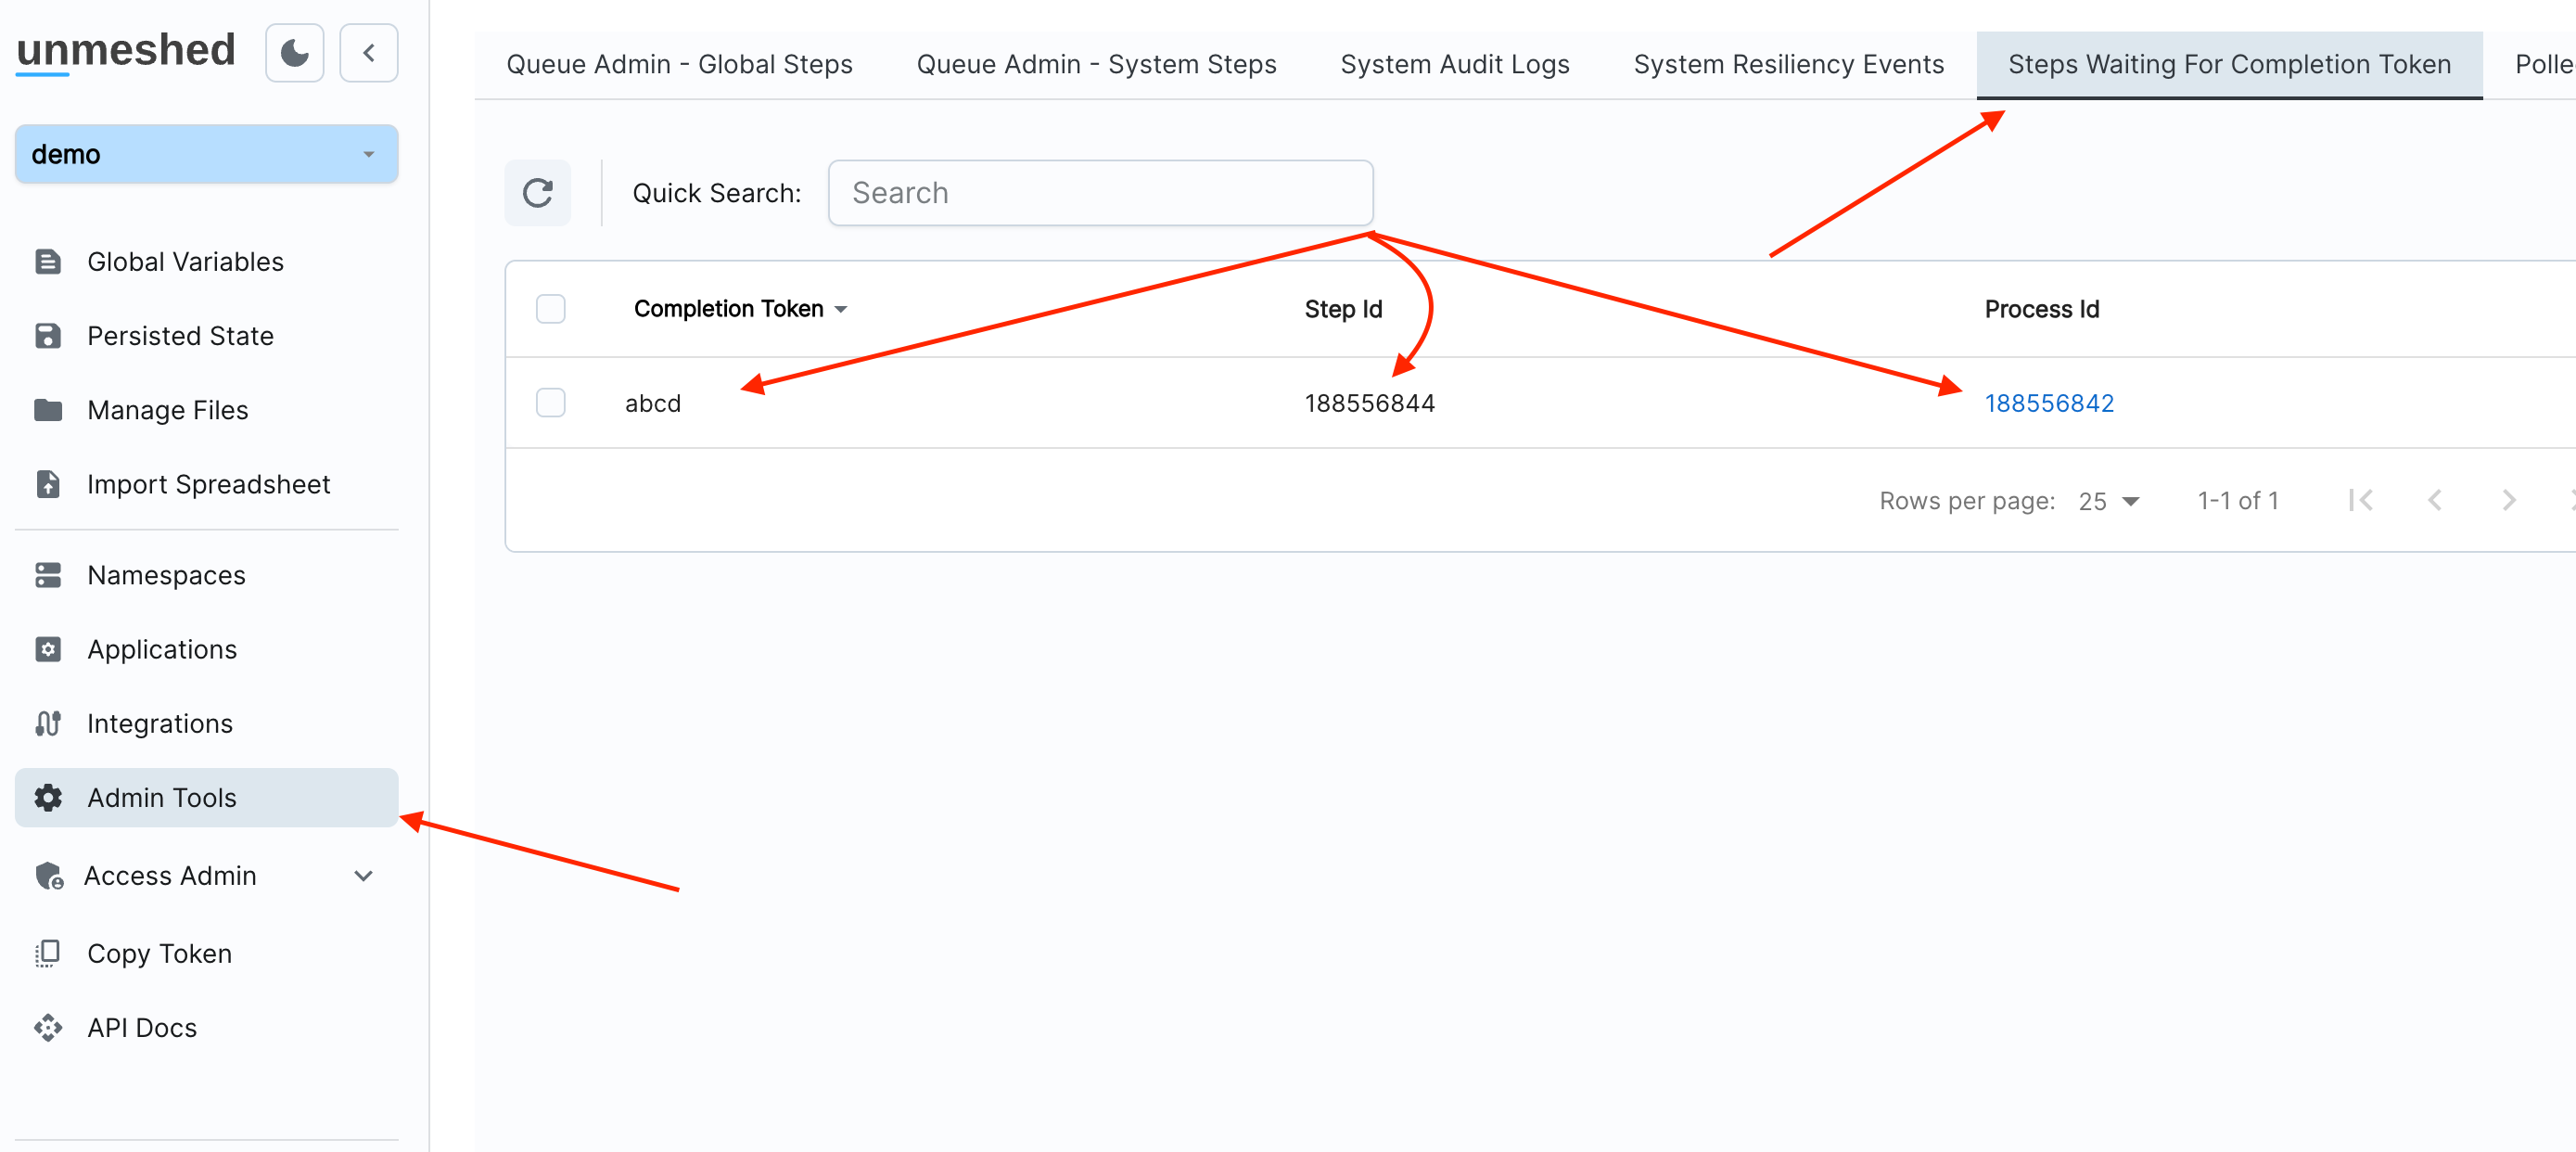Open Manage Files folder icon

click(x=48, y=410)
